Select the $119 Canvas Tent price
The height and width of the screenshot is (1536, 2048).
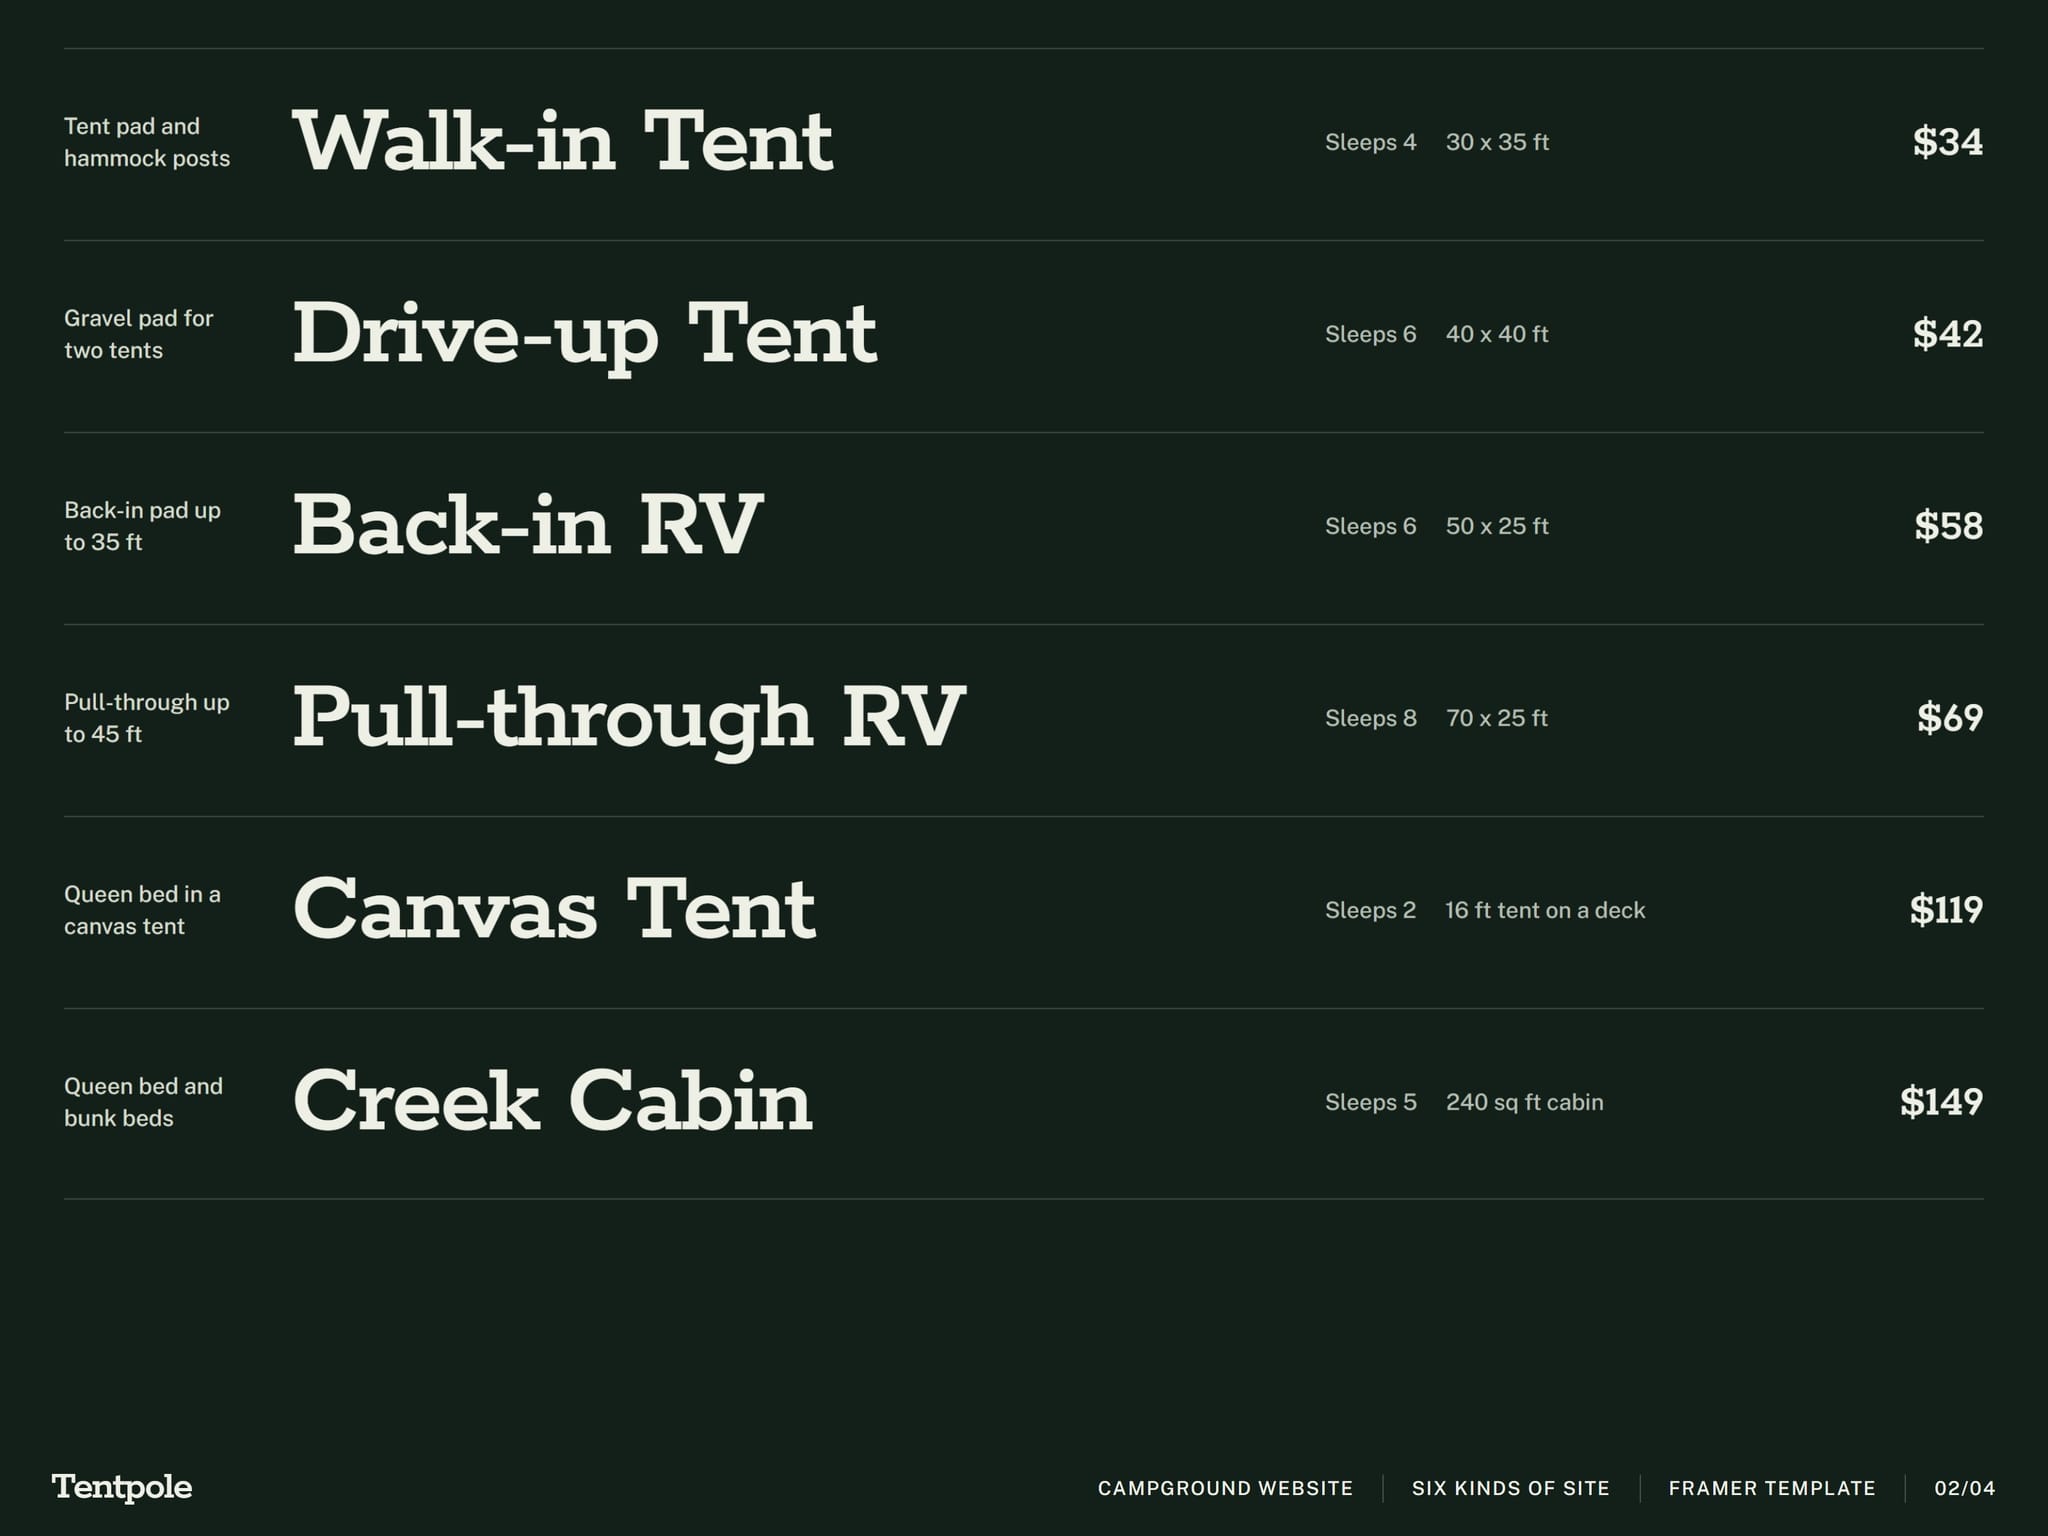1946,910
